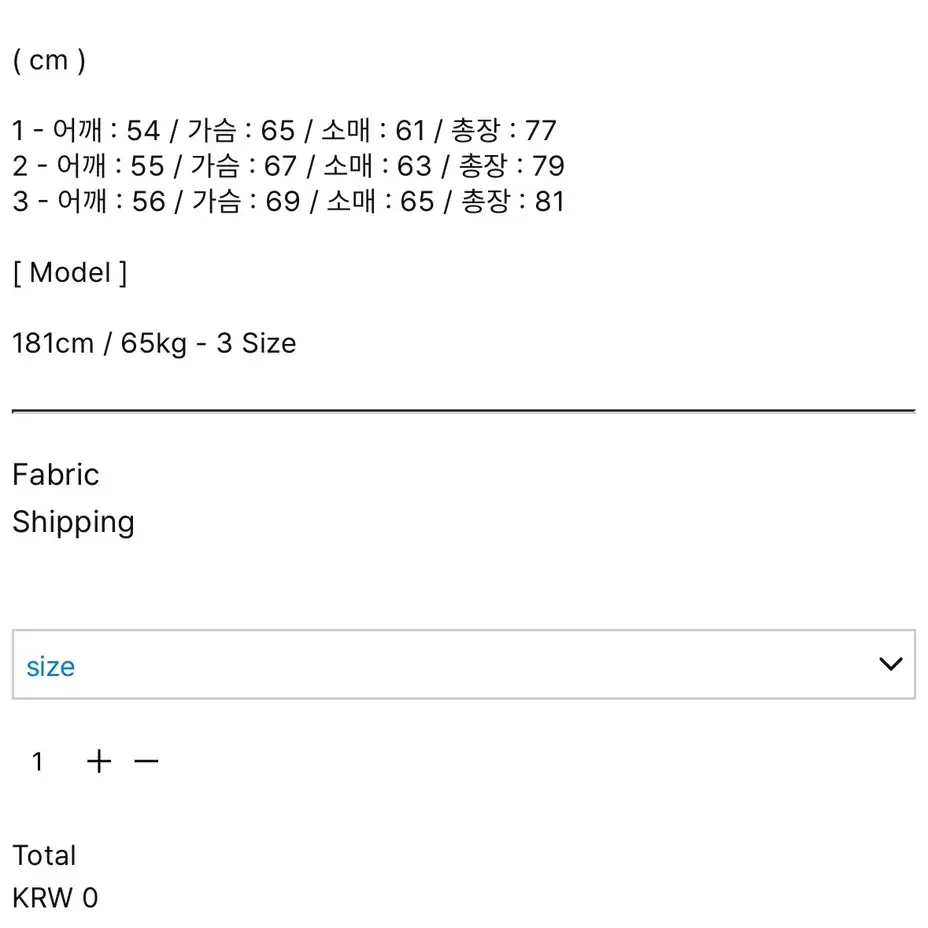This screenshot has height=928, width=928.
Task: Click 총장 : 79 in size 2 row
Action: tap(512, 166)
